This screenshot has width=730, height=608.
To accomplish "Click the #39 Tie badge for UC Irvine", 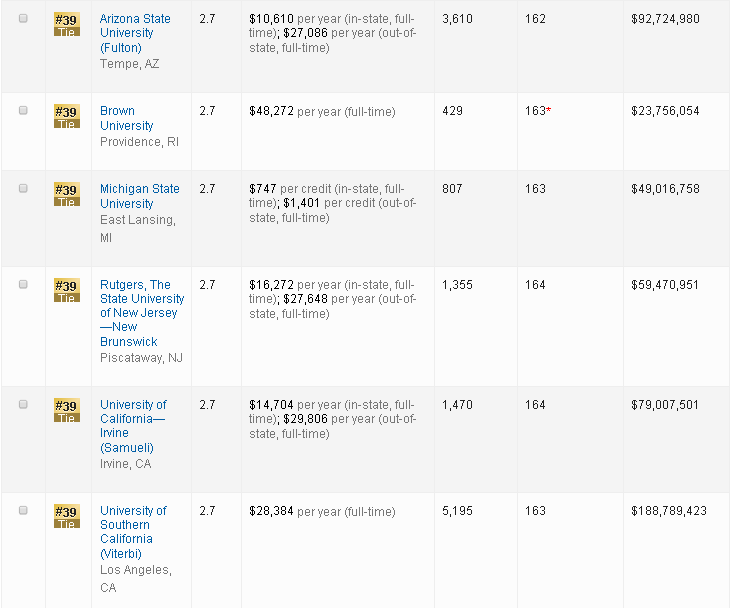I will click(x=66, y=411).
